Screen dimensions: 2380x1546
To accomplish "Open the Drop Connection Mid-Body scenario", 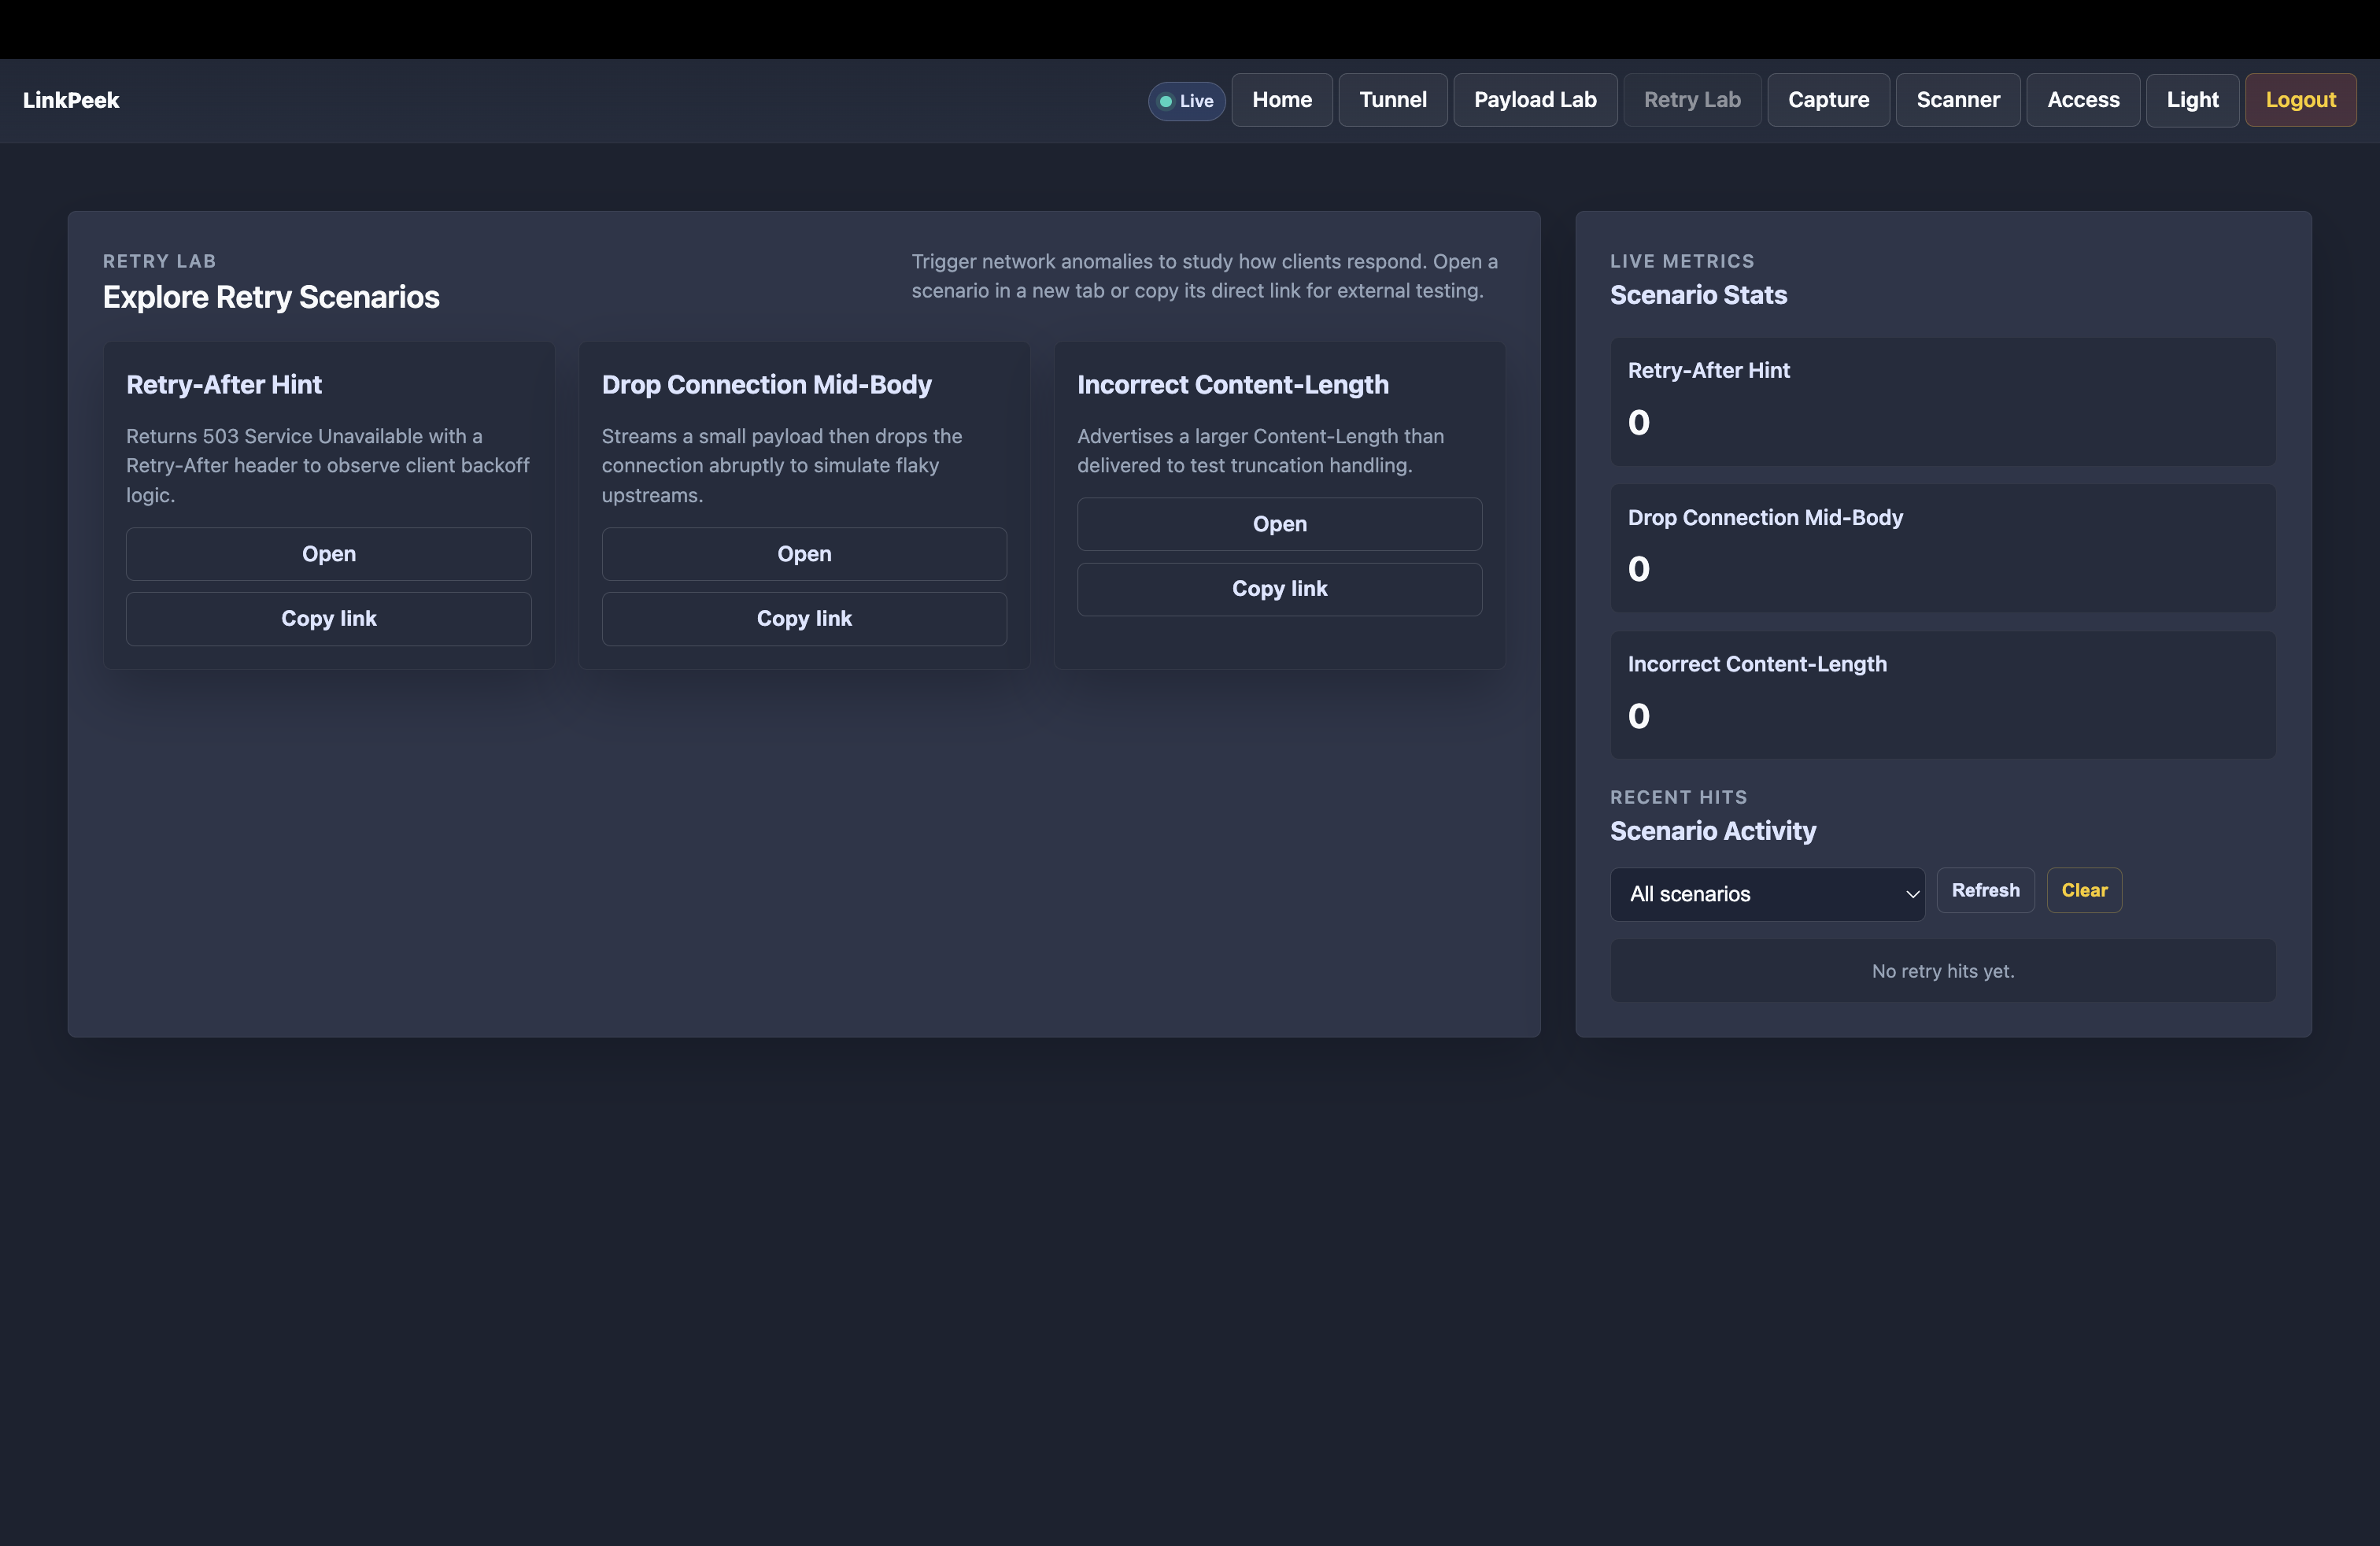I will click(804, 553).
